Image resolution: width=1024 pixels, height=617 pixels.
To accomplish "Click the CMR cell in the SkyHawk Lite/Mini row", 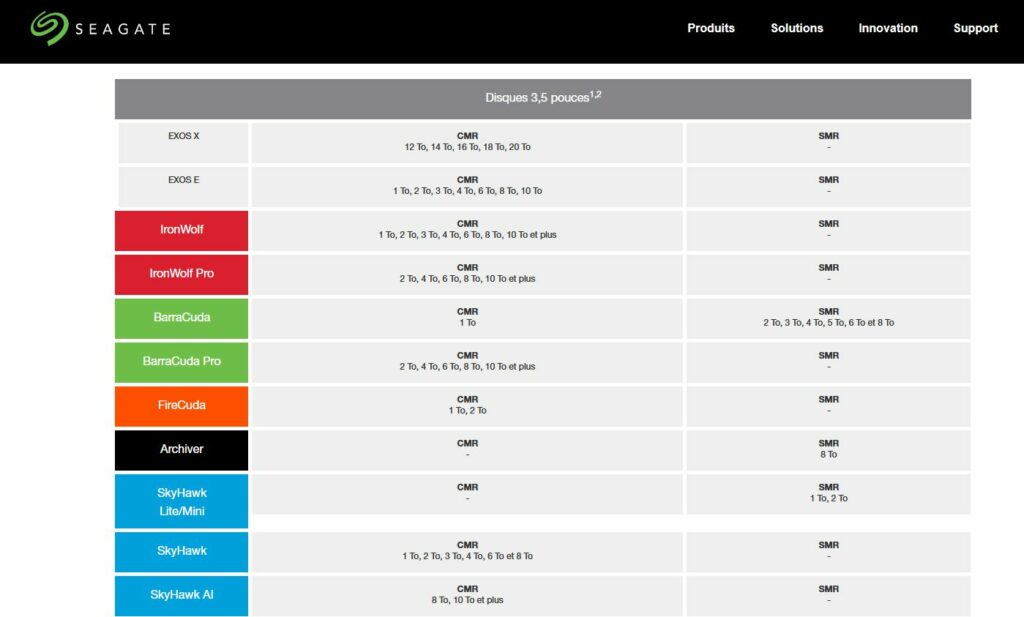I will (x=468, y=494).
